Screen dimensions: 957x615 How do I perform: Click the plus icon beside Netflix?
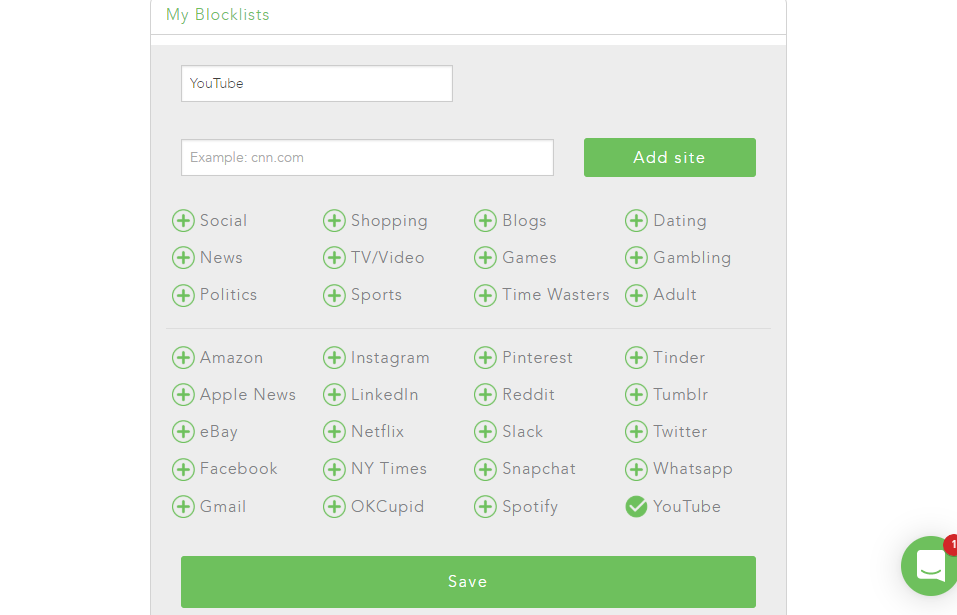pos(334,432)
